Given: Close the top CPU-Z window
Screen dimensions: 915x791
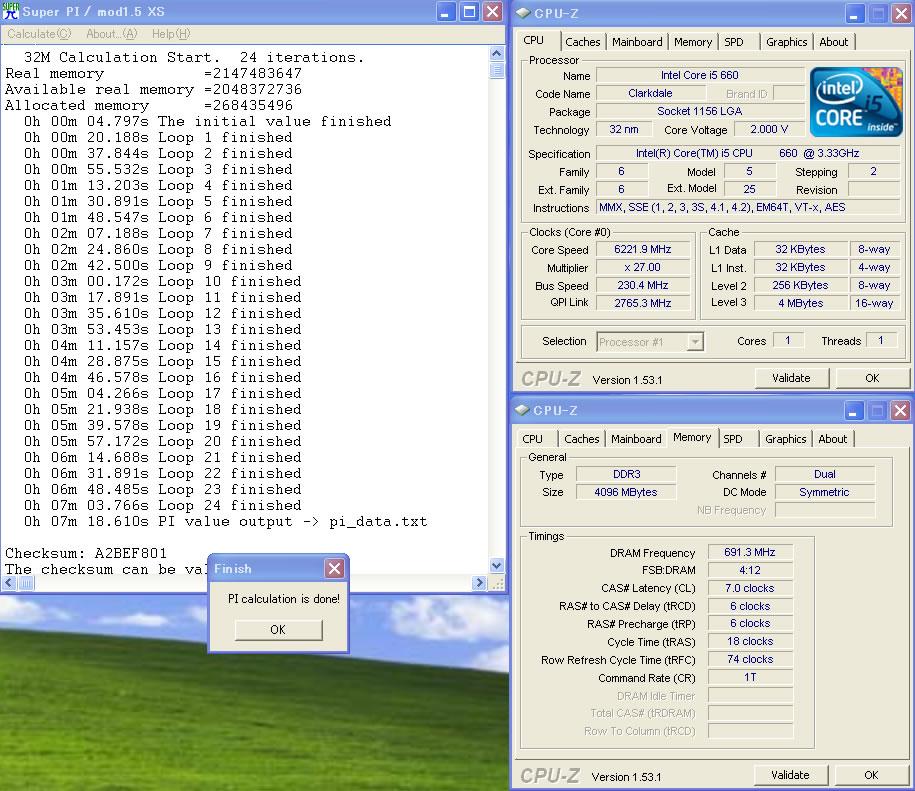Looking at the screenshot, I should pyautogui.click(x=902, y=14).
